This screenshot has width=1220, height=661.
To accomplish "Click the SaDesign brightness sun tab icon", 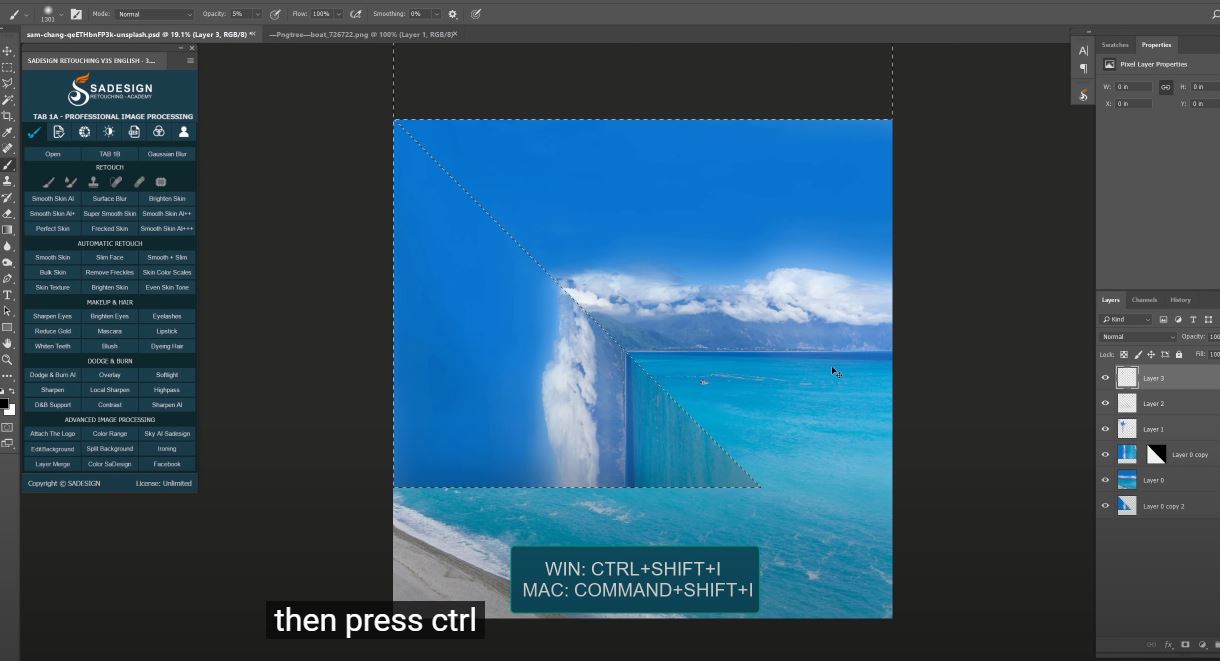I will (x=109, y=132).
